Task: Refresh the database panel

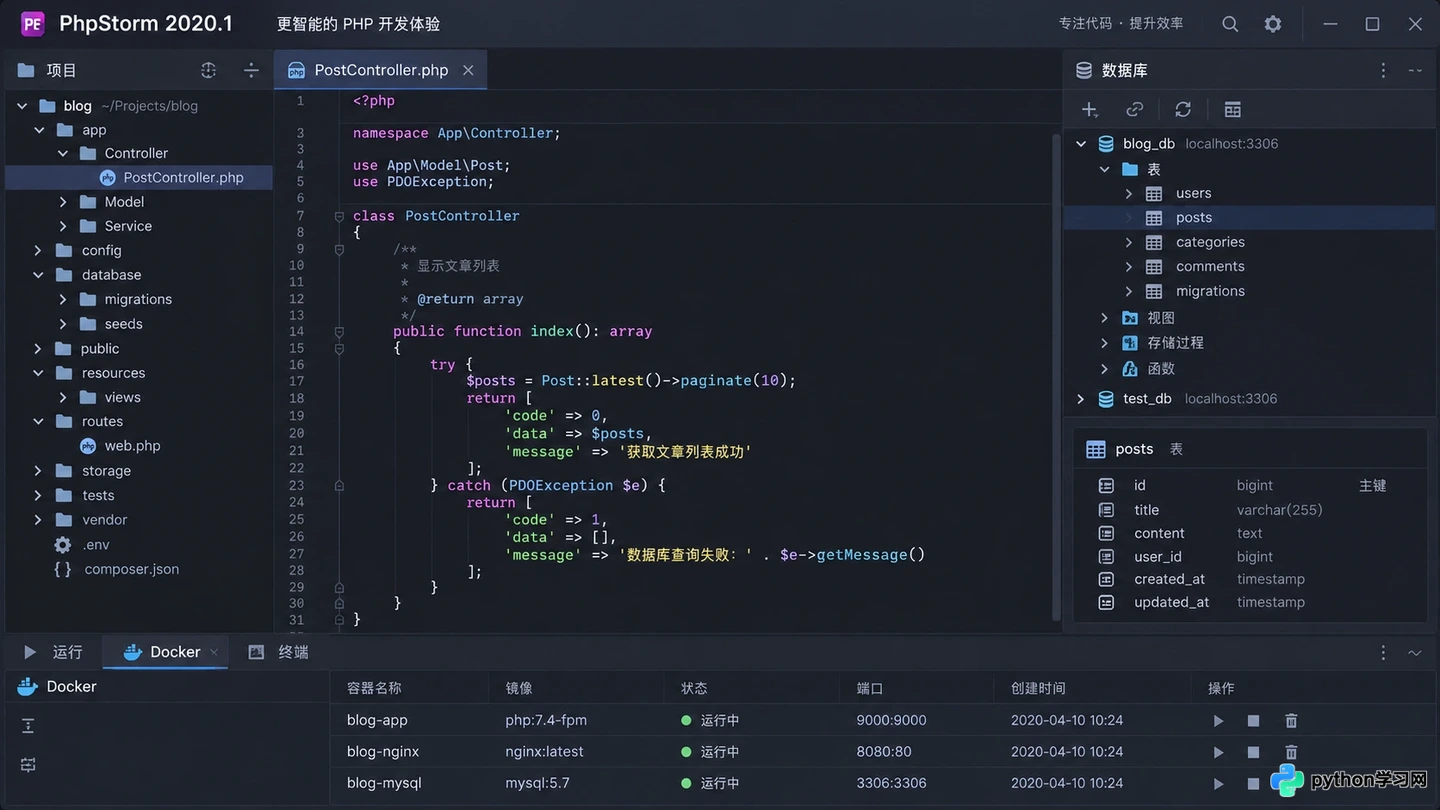Action: coord(1183,109)
